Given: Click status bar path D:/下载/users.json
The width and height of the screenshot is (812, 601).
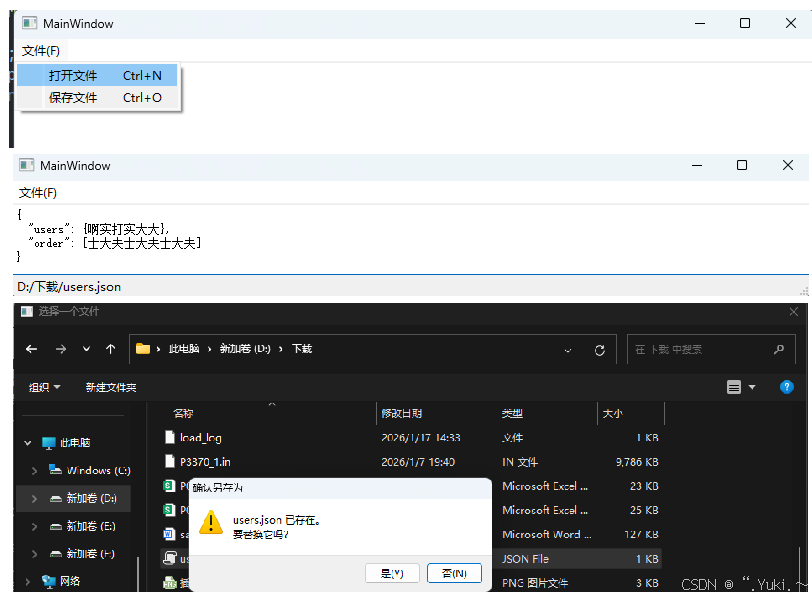Looking at the screenshot, I should click(x=69, y=287).
